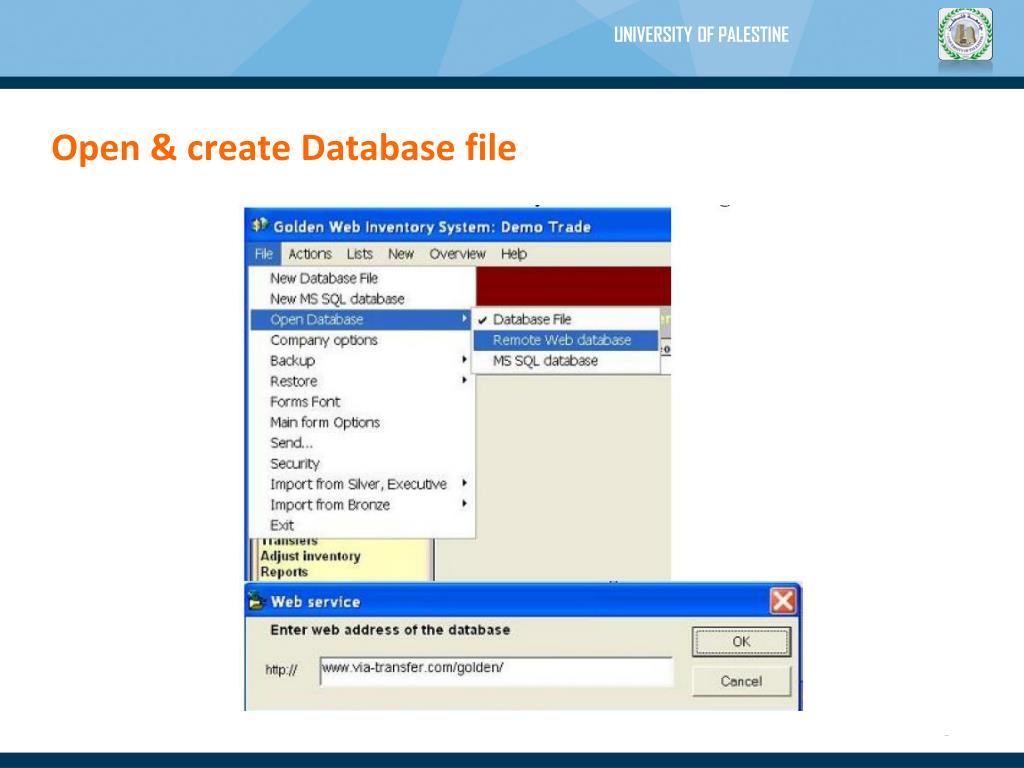The image size is (1024, 768).
Task: Pick MS SQL database in the submenu
Action: [566, 360]
